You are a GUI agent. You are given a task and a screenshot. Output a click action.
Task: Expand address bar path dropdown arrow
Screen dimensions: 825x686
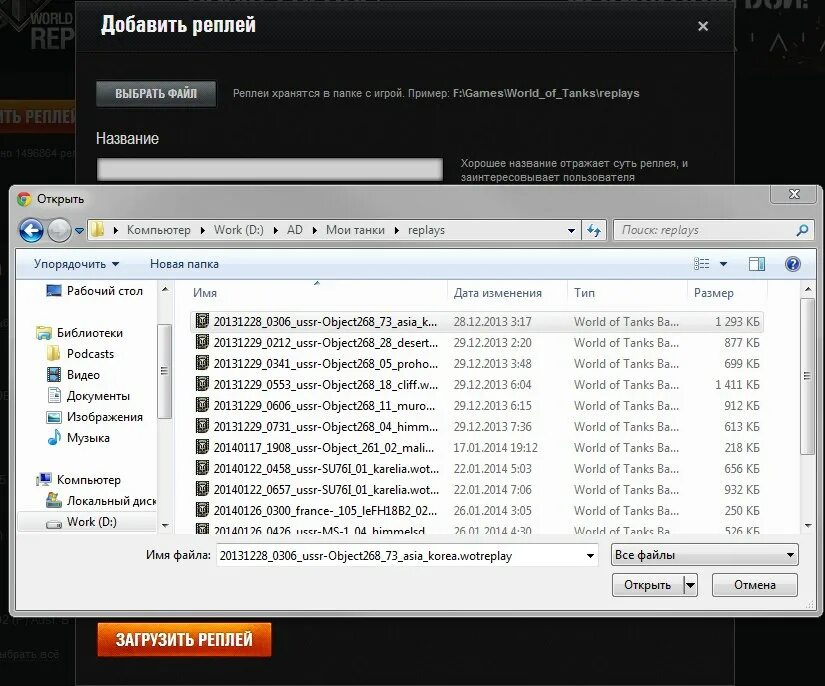pyautogui.click(x=571, y=230)
